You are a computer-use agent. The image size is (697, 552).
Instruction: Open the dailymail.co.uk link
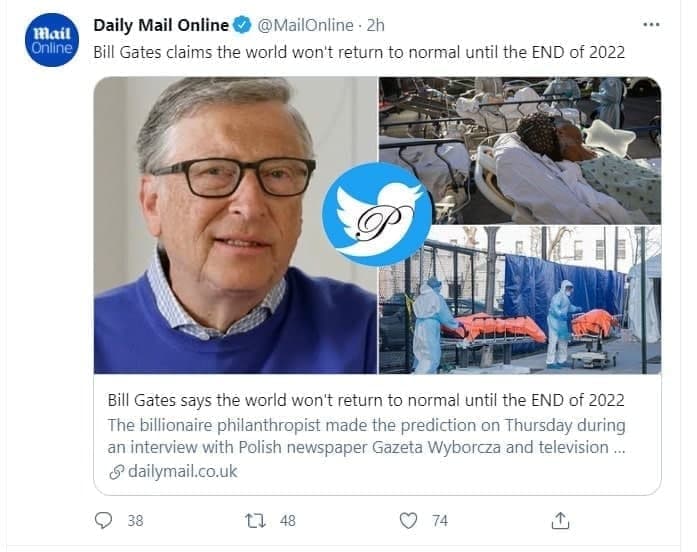[x=182, y=471]
